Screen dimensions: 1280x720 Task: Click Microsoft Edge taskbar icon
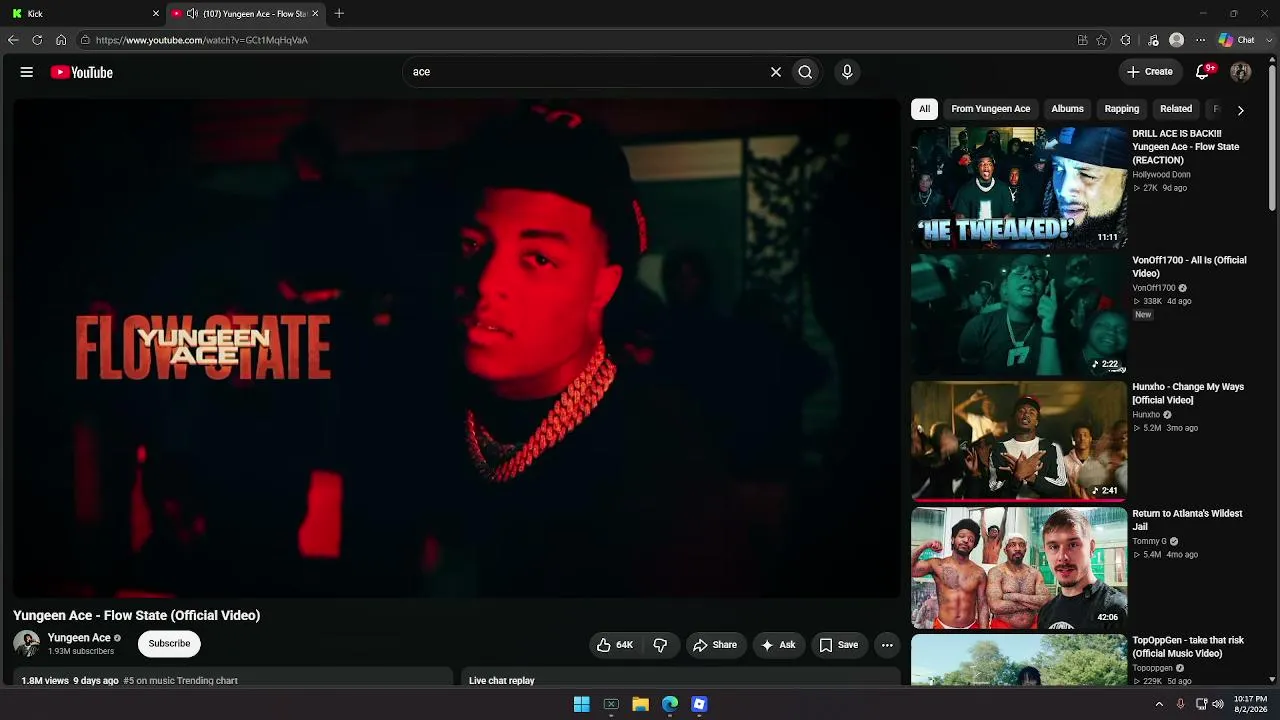pos(670,704)
